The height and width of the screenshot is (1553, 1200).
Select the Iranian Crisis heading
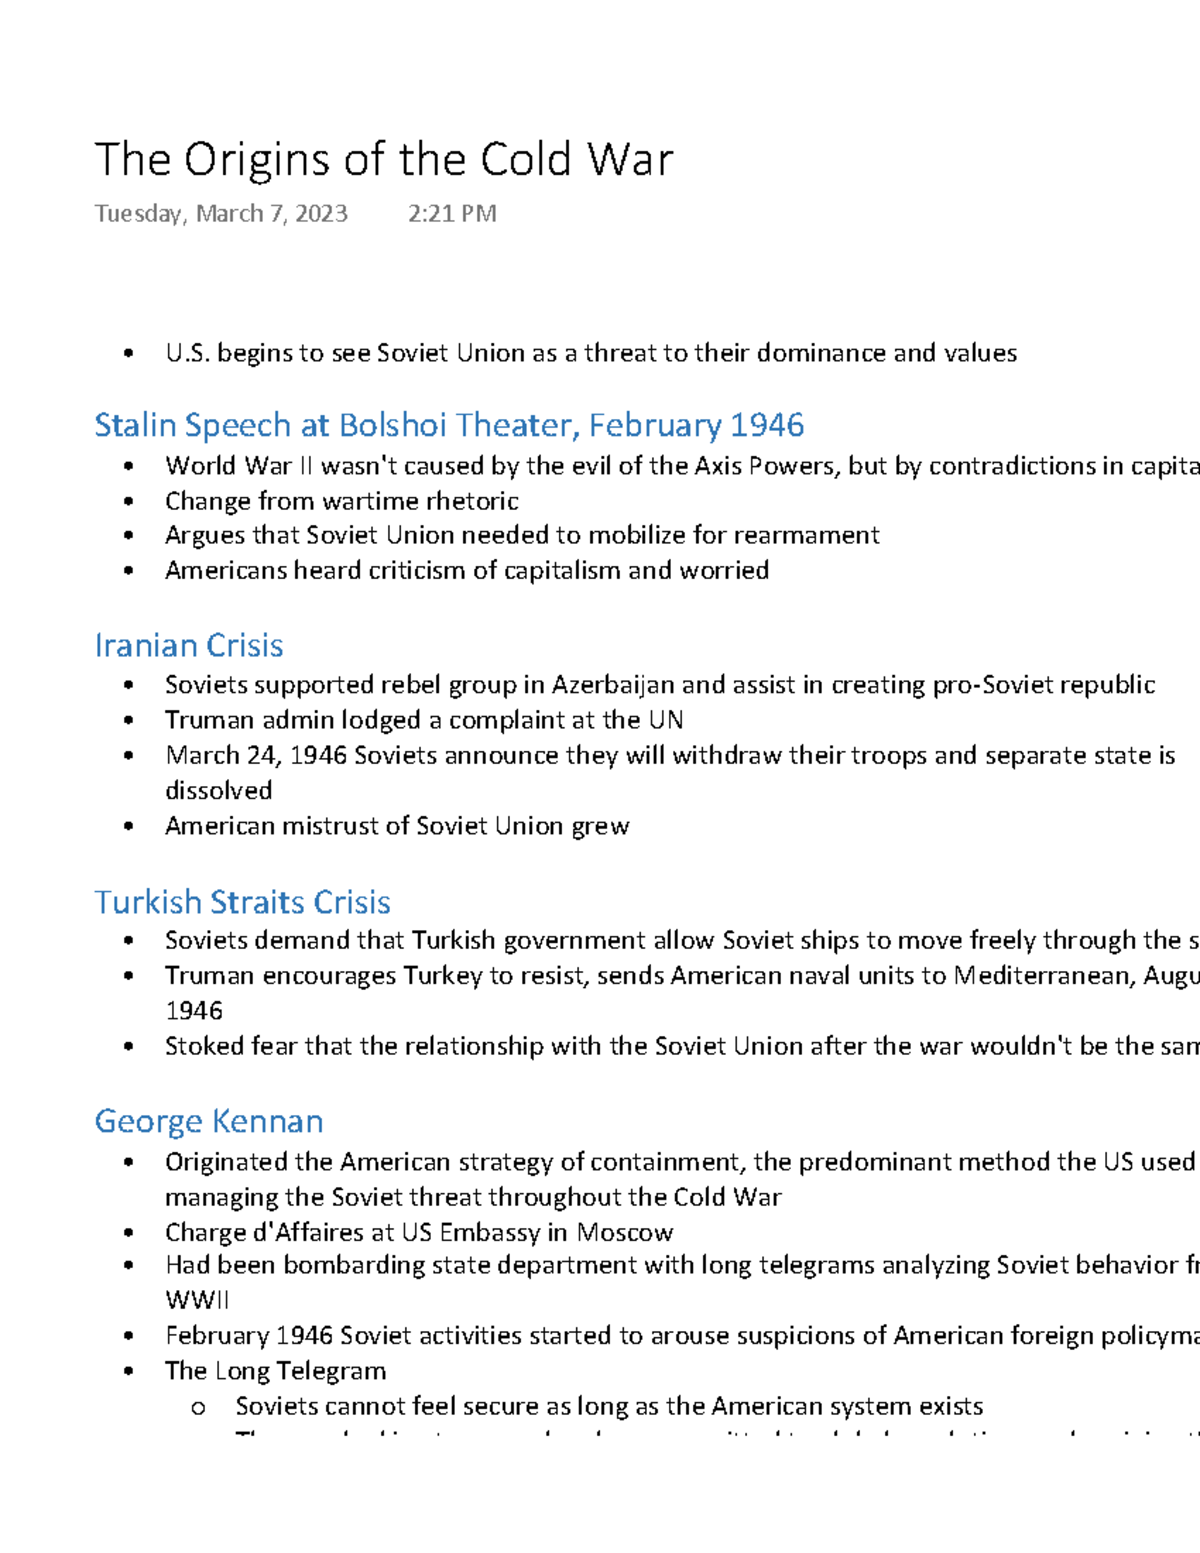click(189, 645)
